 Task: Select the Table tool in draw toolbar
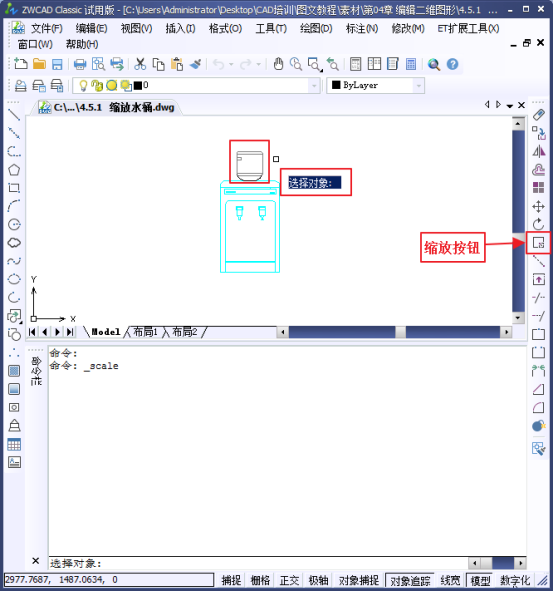[14, 444]
